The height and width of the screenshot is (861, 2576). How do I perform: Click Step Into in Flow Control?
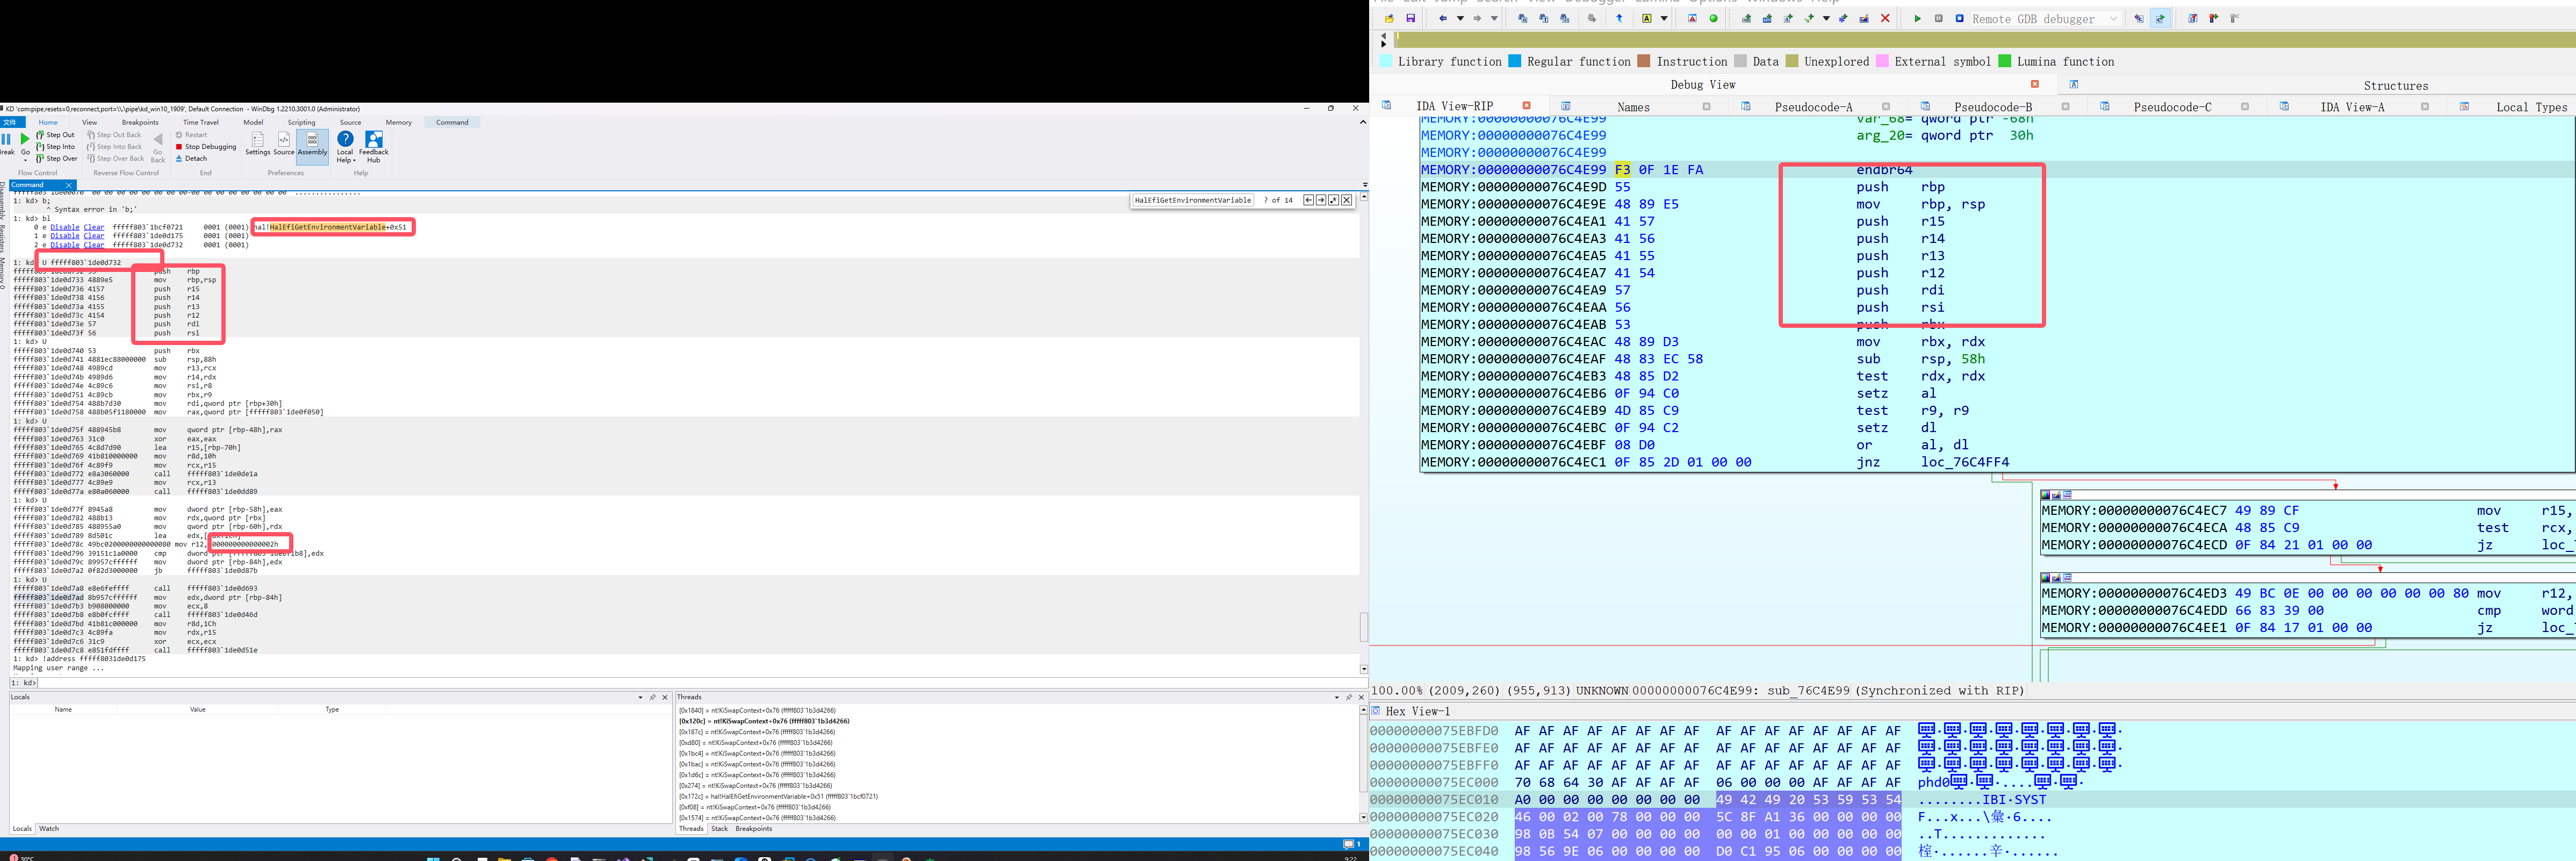click(55, 147)
